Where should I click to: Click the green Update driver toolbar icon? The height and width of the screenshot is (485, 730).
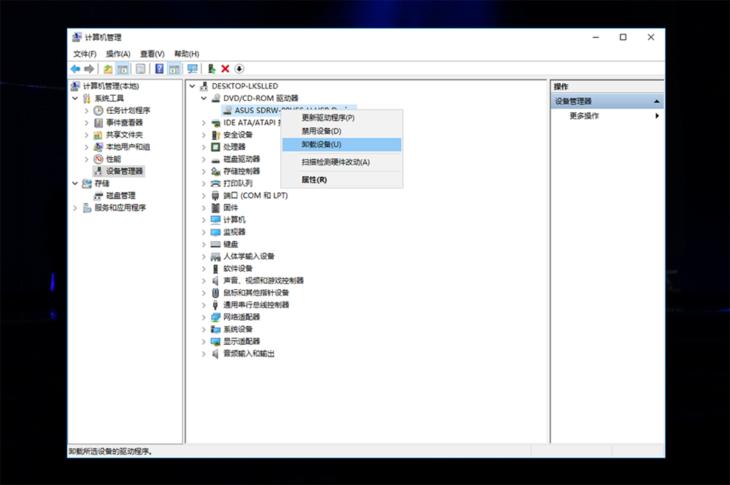(211, 69)
